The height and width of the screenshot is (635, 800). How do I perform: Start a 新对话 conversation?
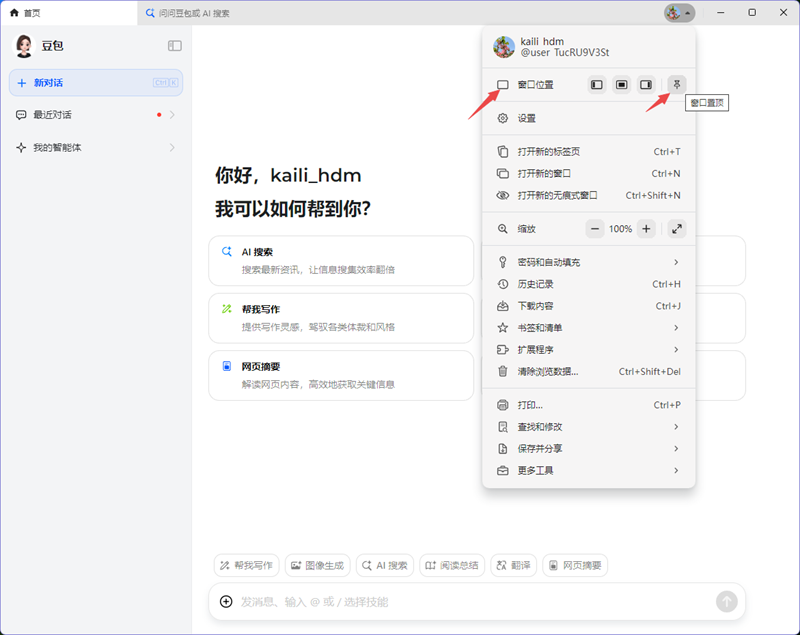point(95,82)
